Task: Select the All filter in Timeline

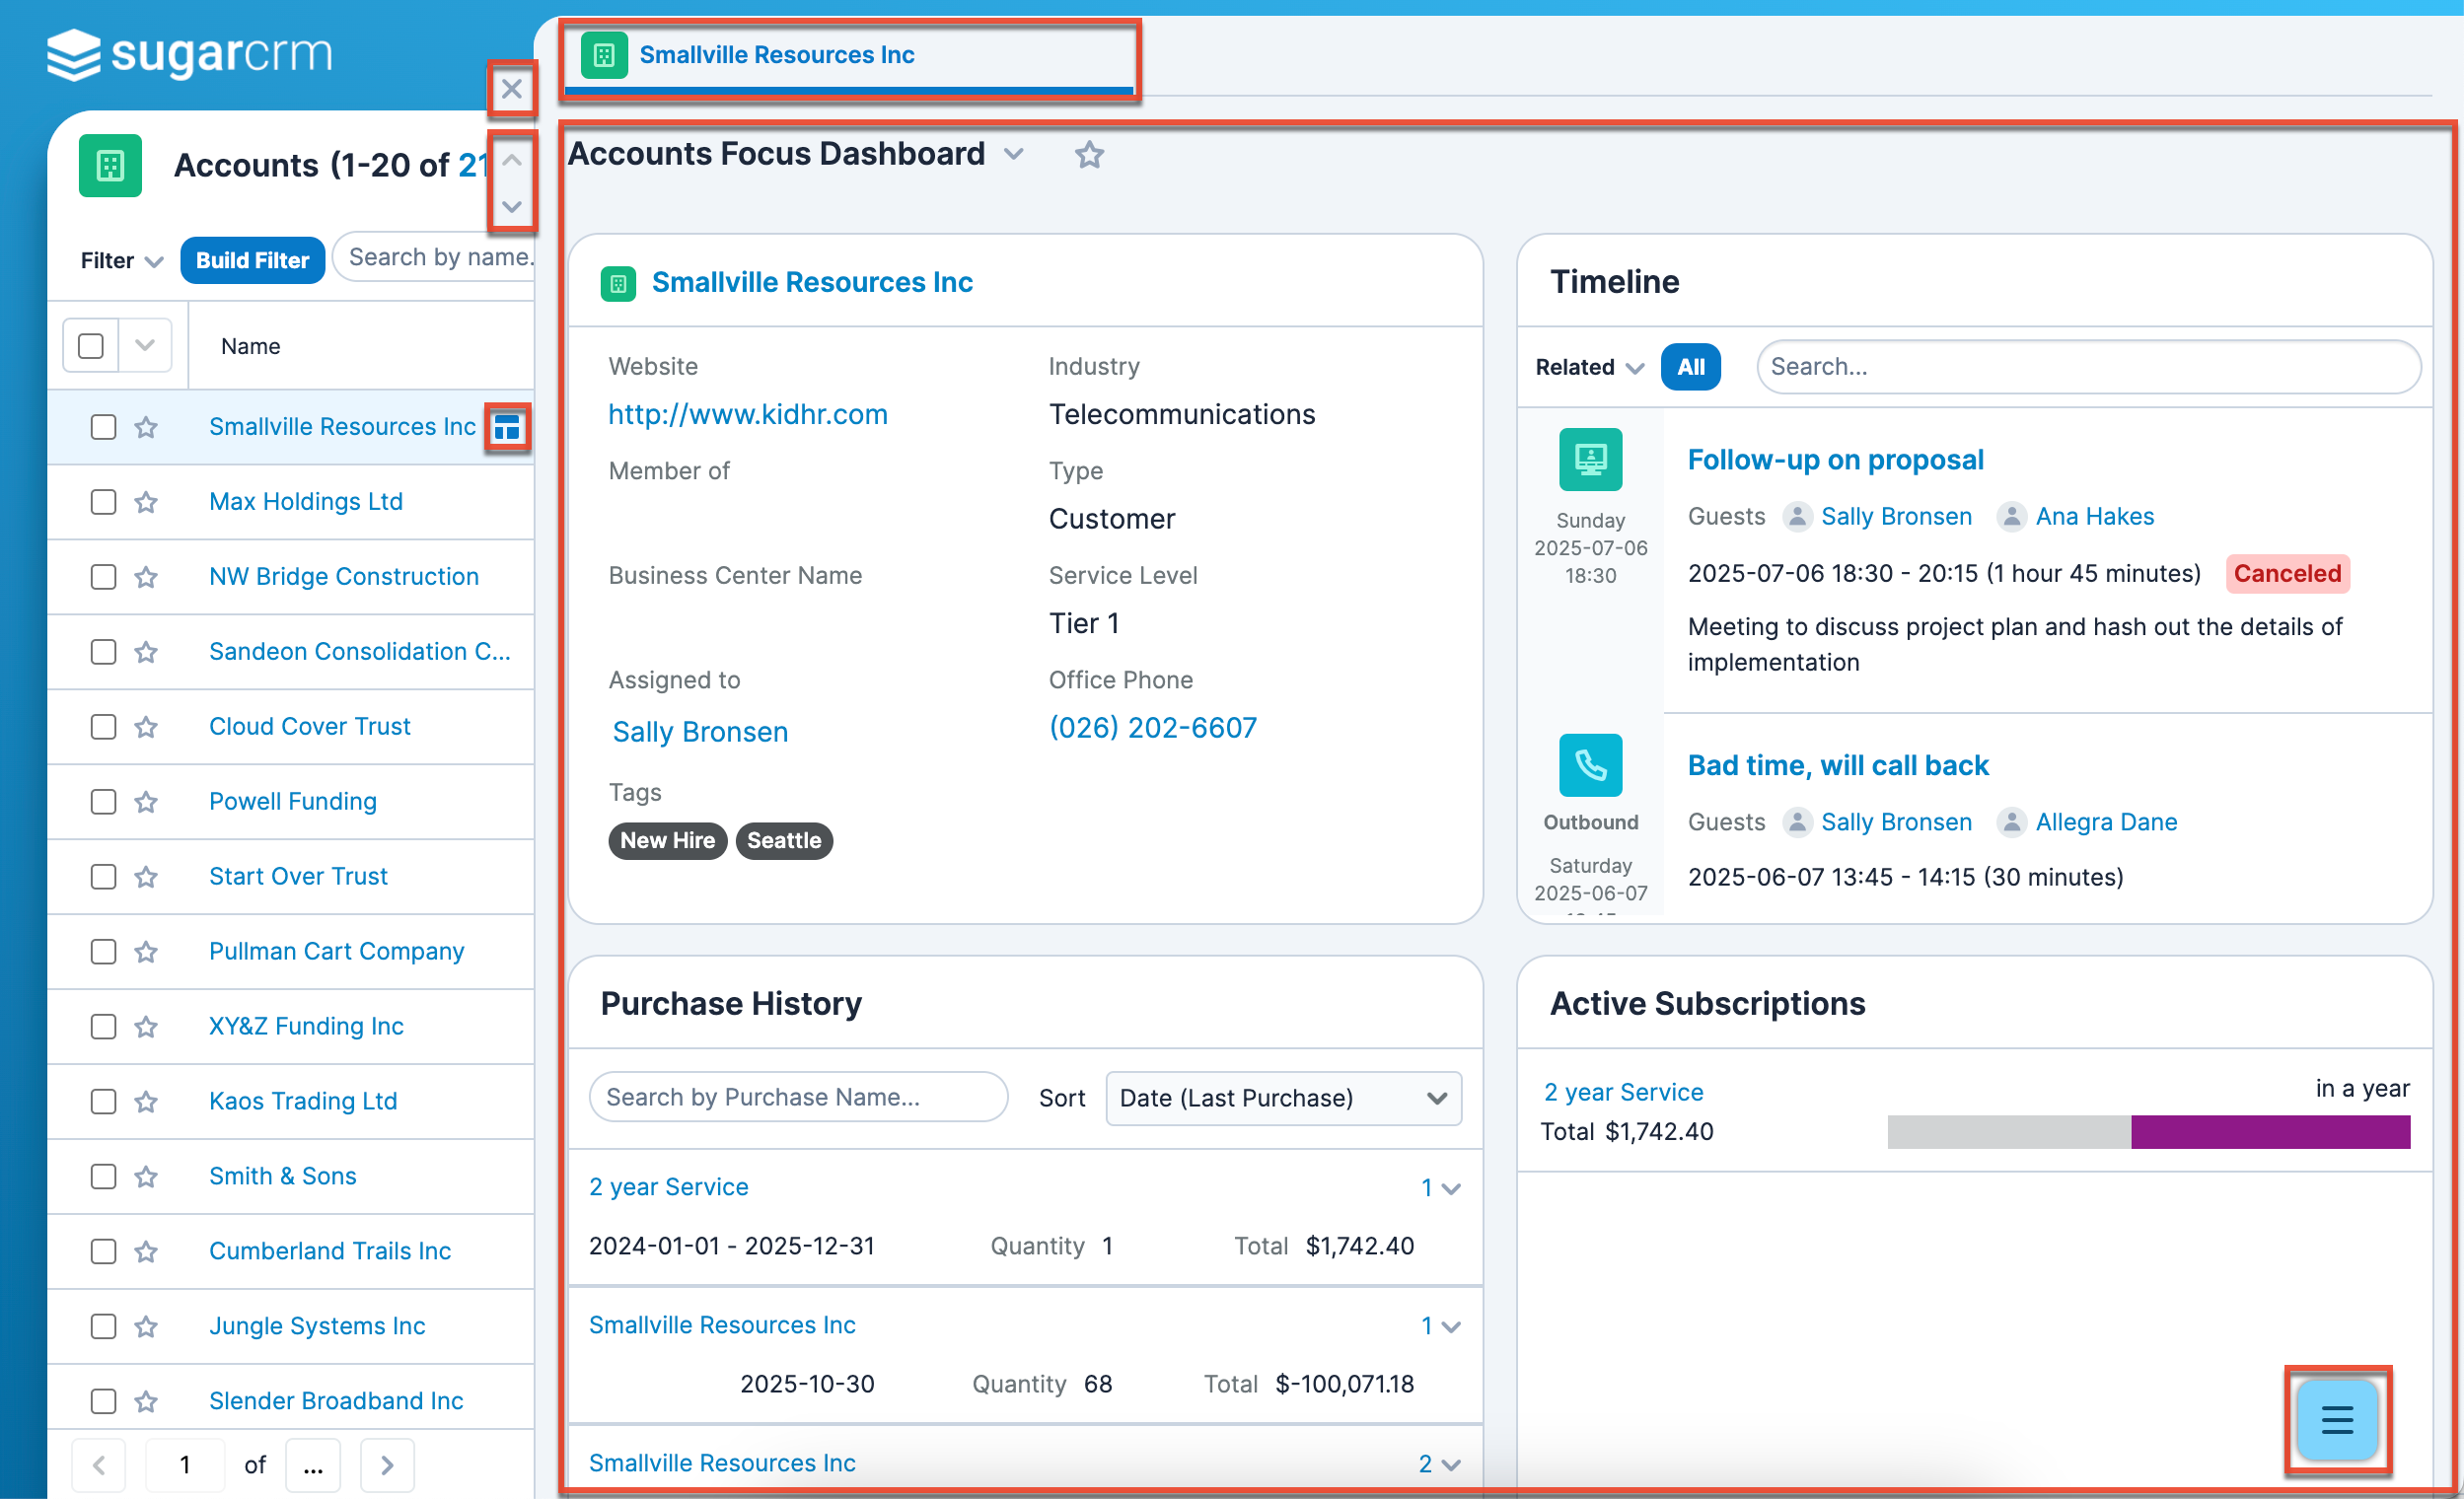Action: point(1690,367)
